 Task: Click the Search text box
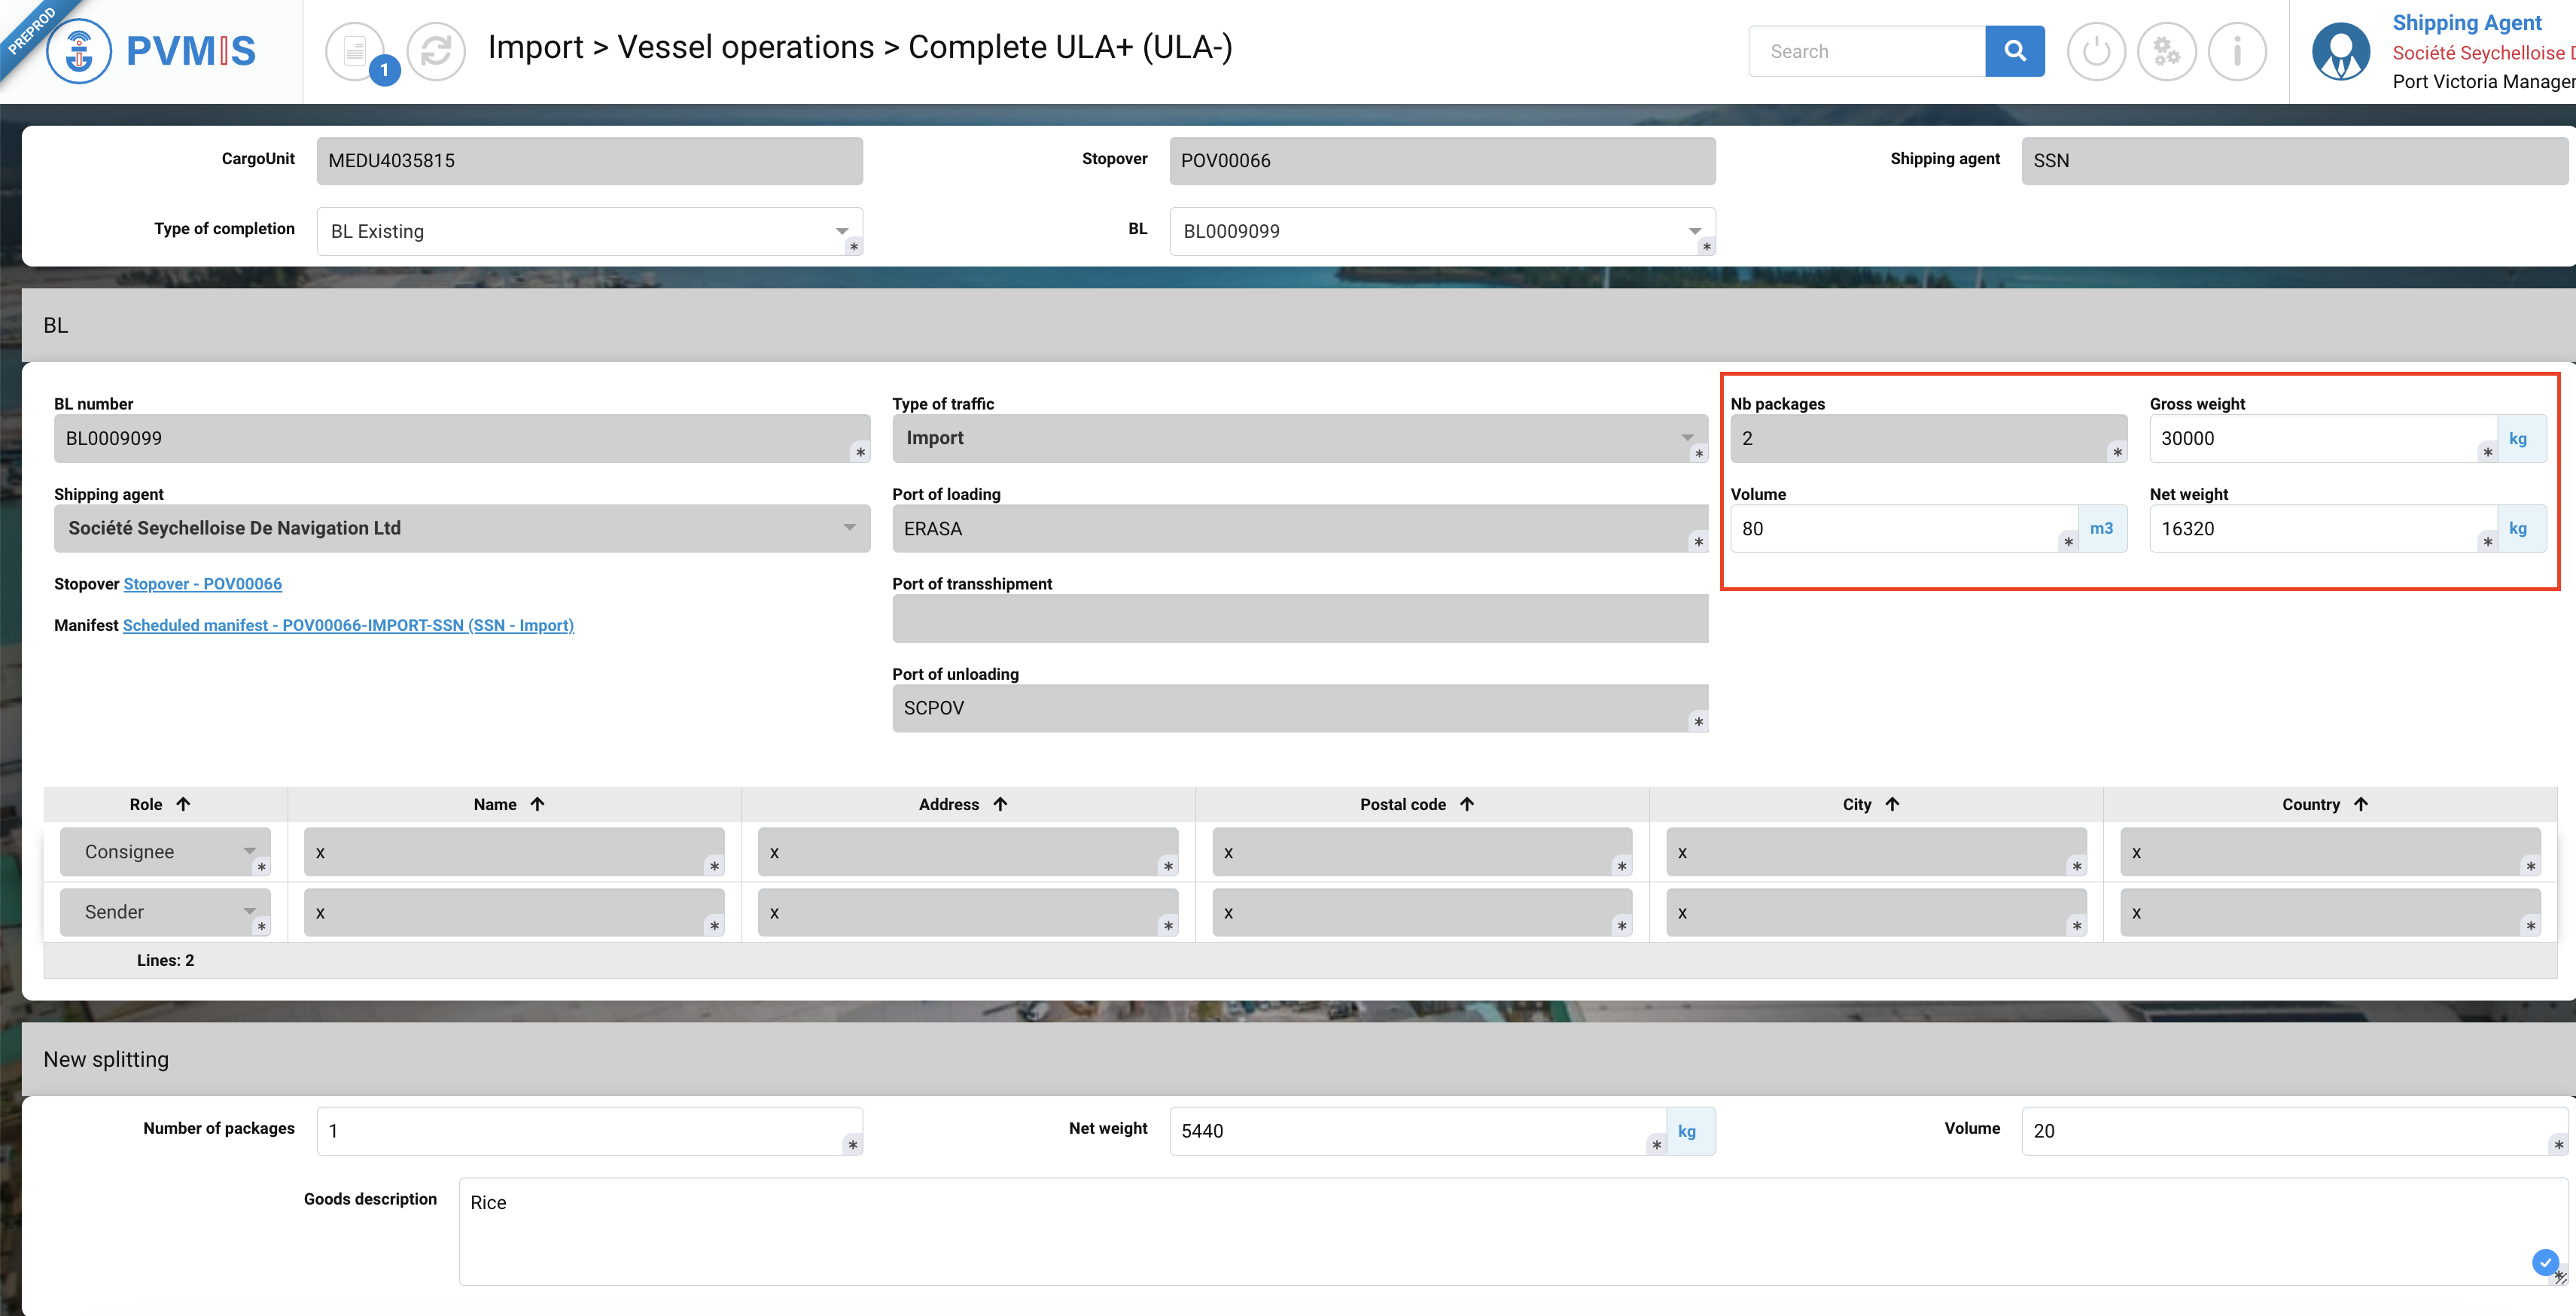pos(1865,51)
